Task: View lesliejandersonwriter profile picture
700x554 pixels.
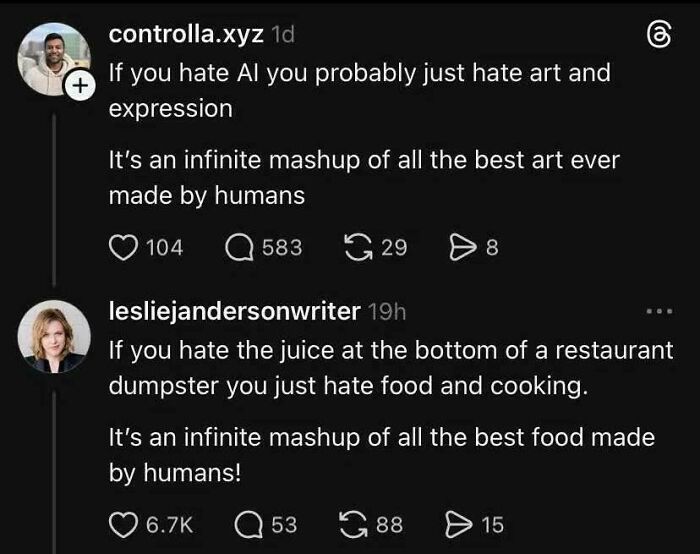Action: point(54,336)
